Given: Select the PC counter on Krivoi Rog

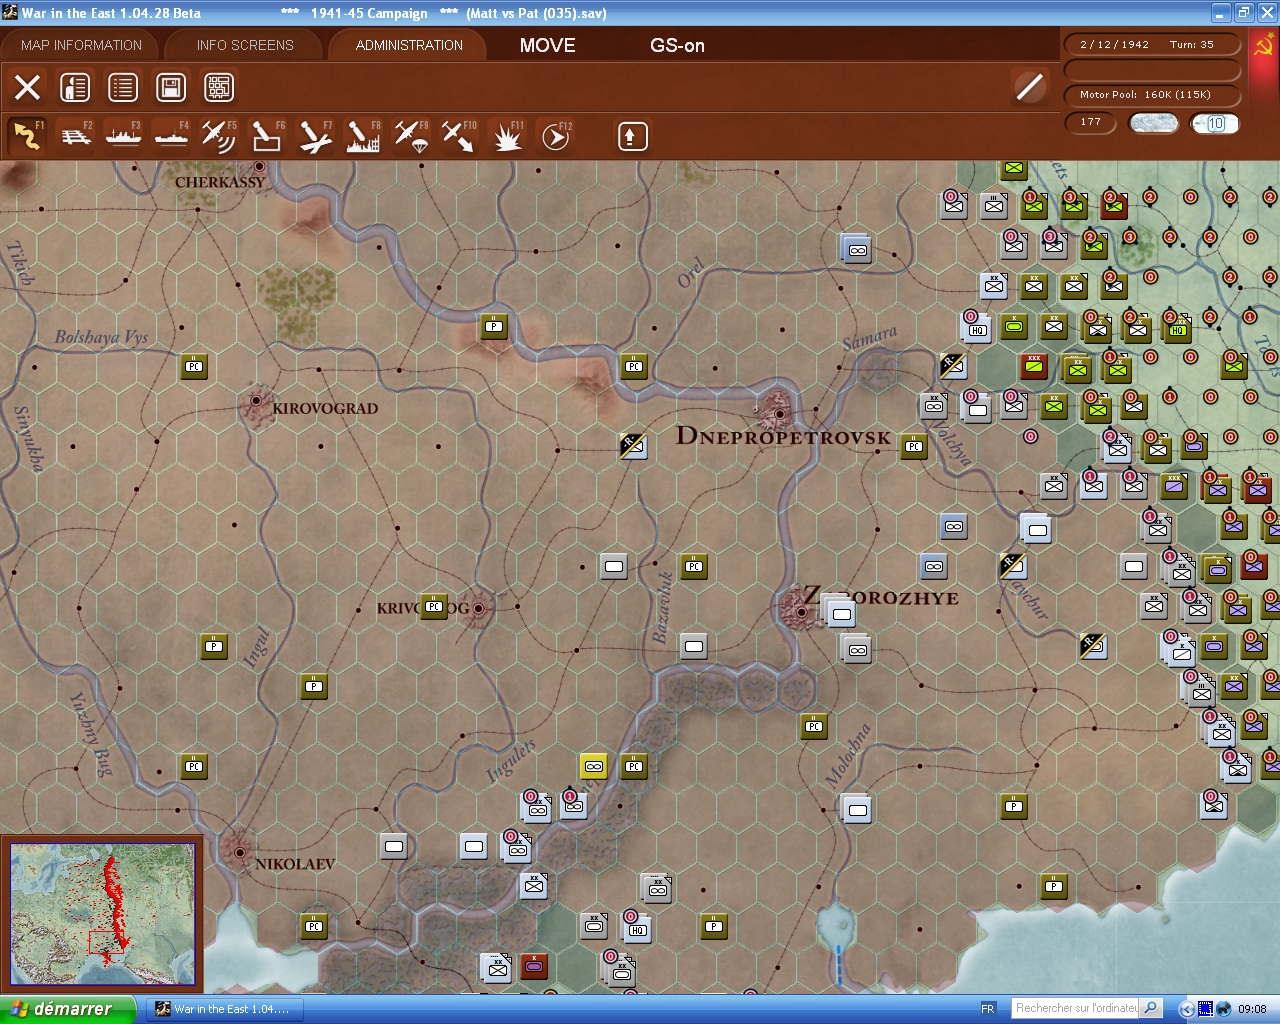Looking at the screenshot, I should [434, 606].
